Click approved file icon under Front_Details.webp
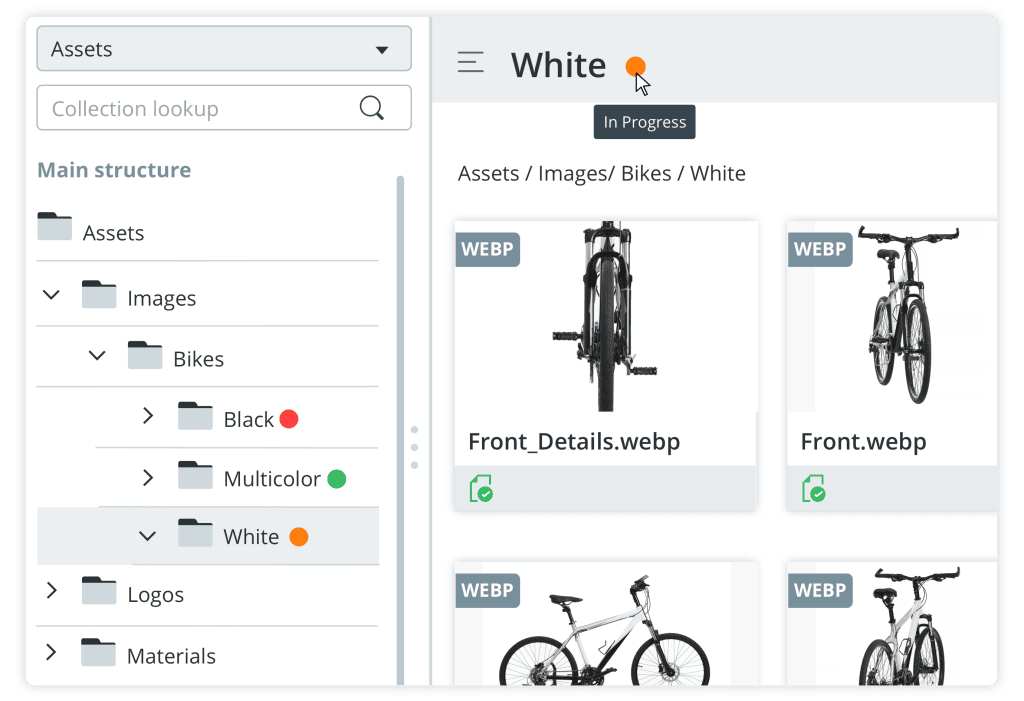 [x=481, y=489]
